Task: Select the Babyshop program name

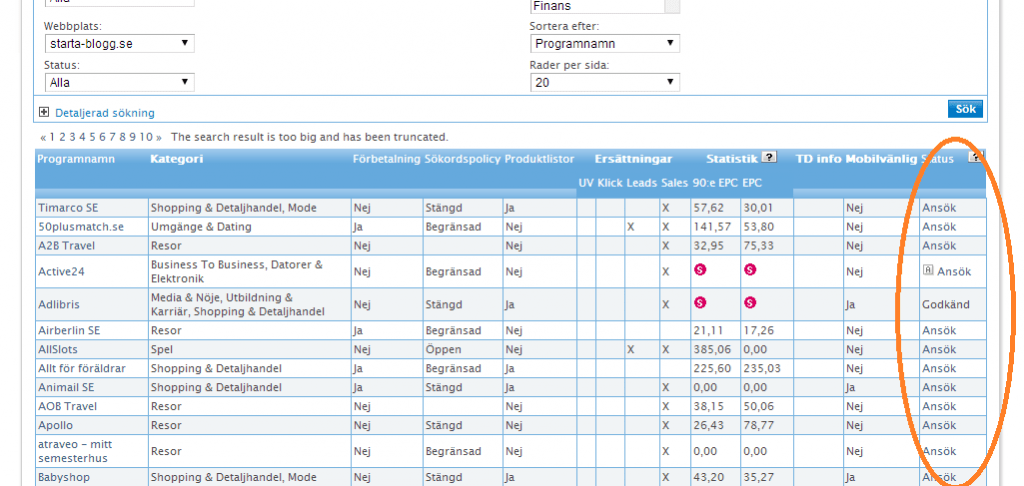Action: (x=62, y=478)
